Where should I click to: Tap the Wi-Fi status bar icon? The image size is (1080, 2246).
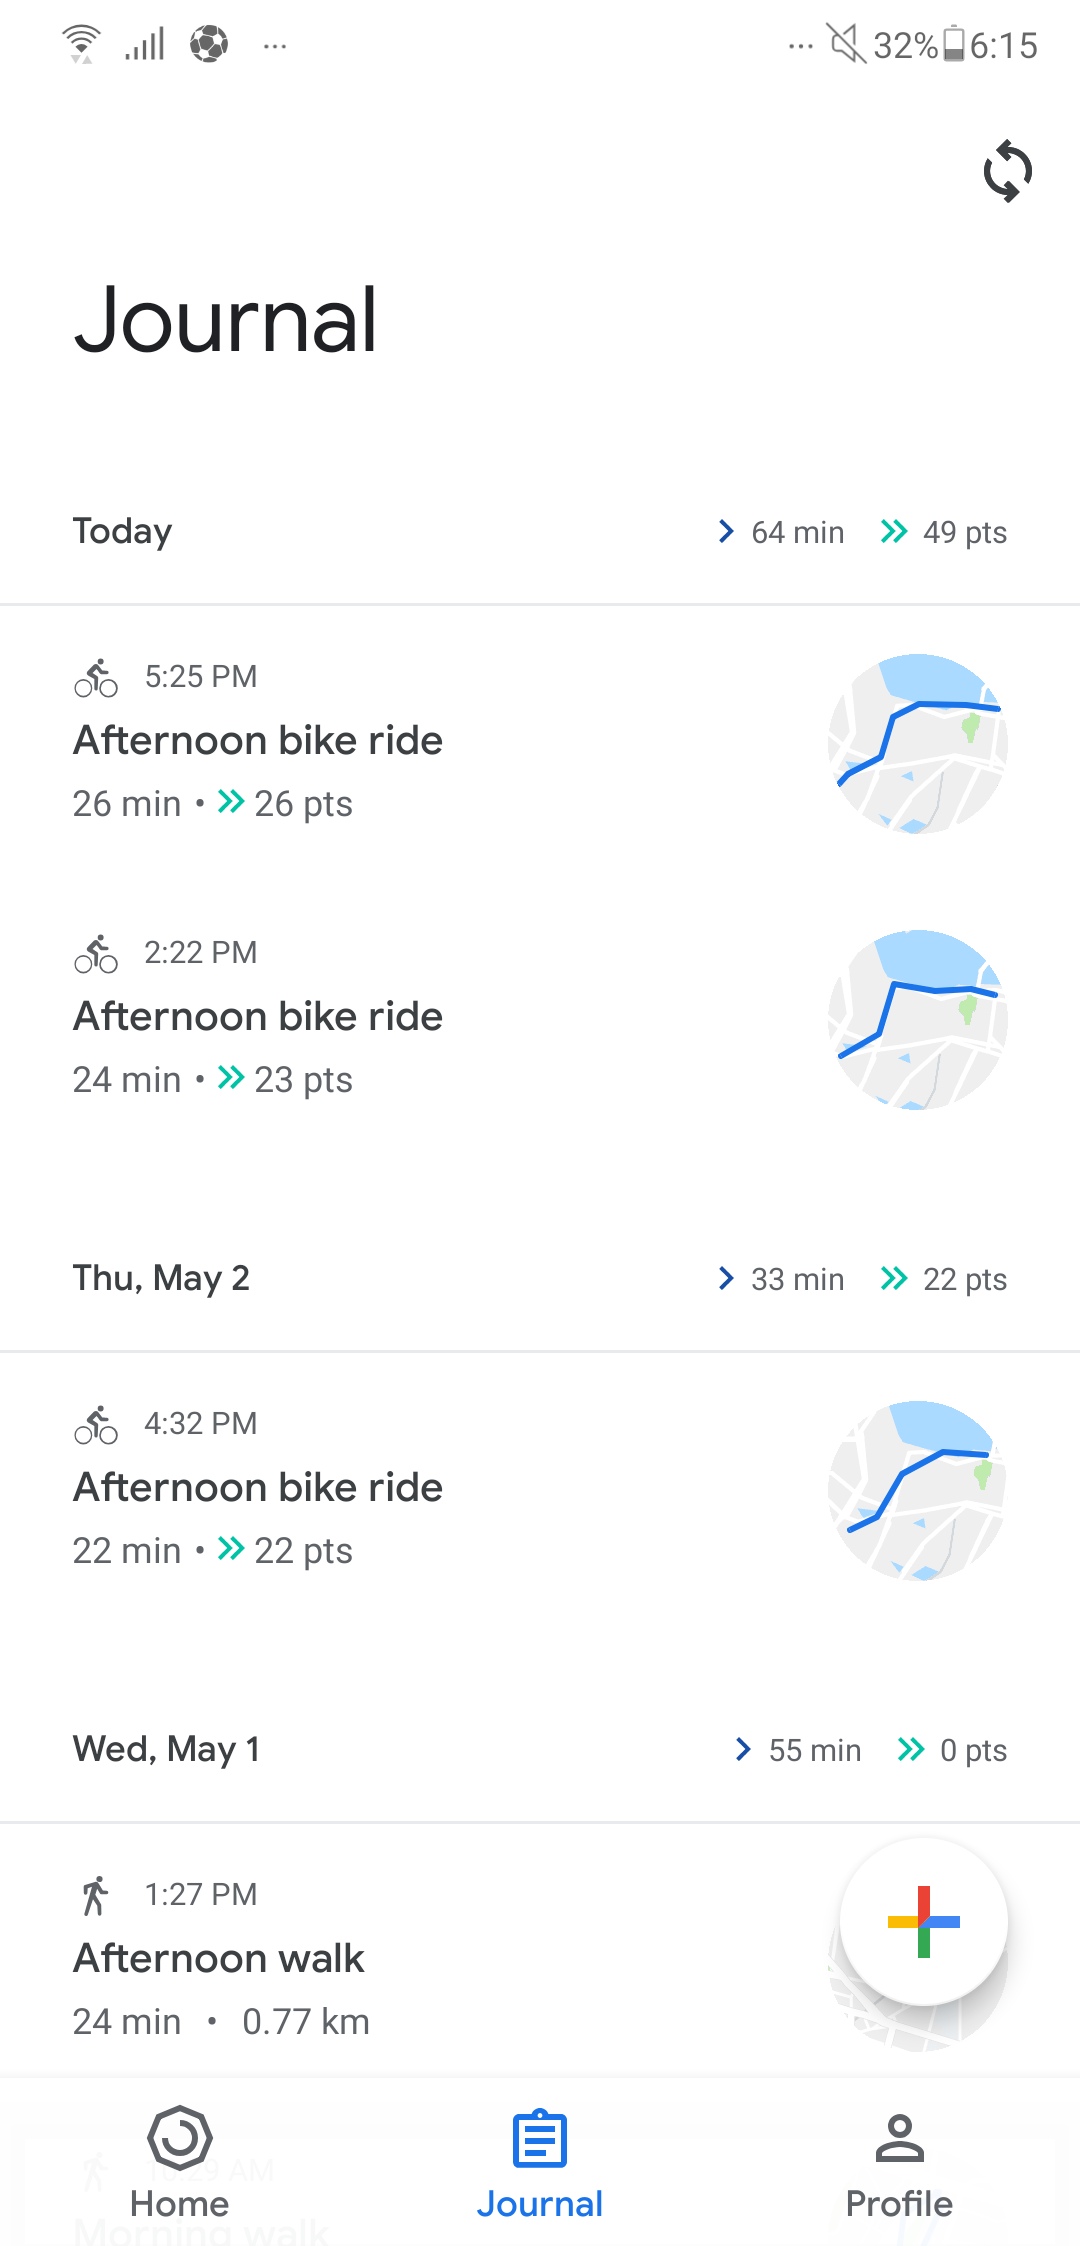(x=81, y=44)
